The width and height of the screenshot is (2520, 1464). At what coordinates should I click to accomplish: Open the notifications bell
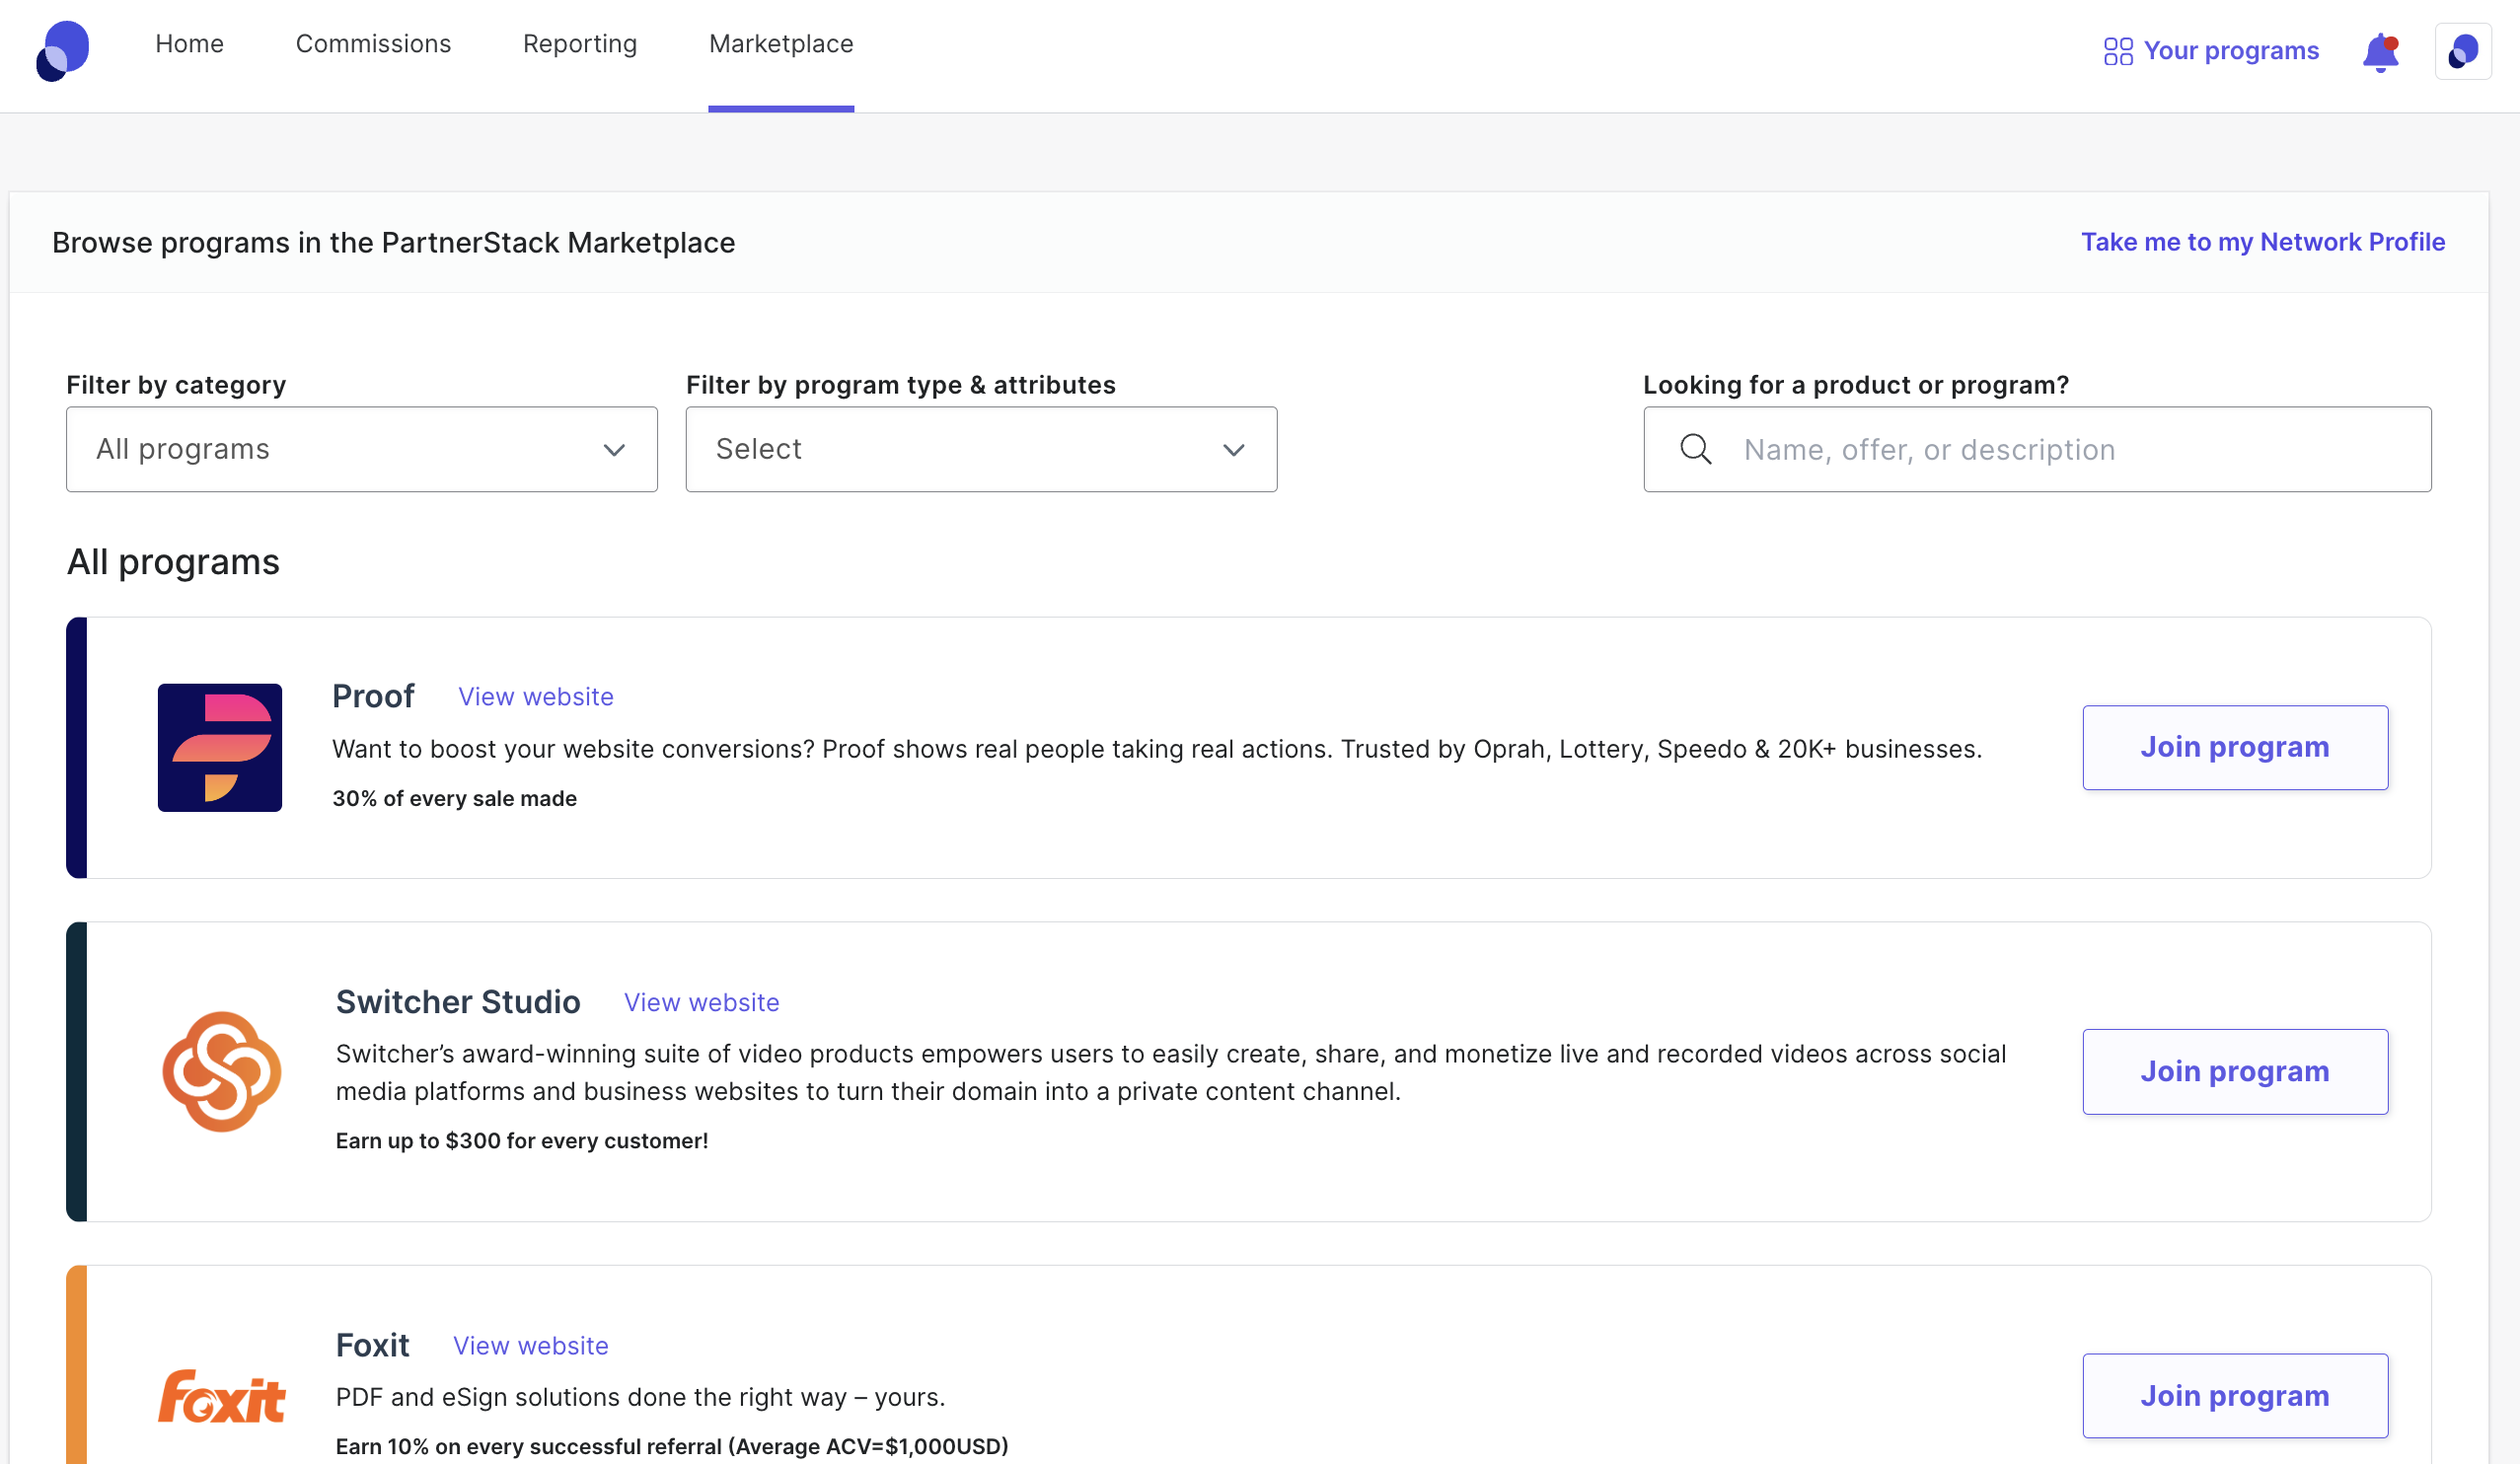2381,52
